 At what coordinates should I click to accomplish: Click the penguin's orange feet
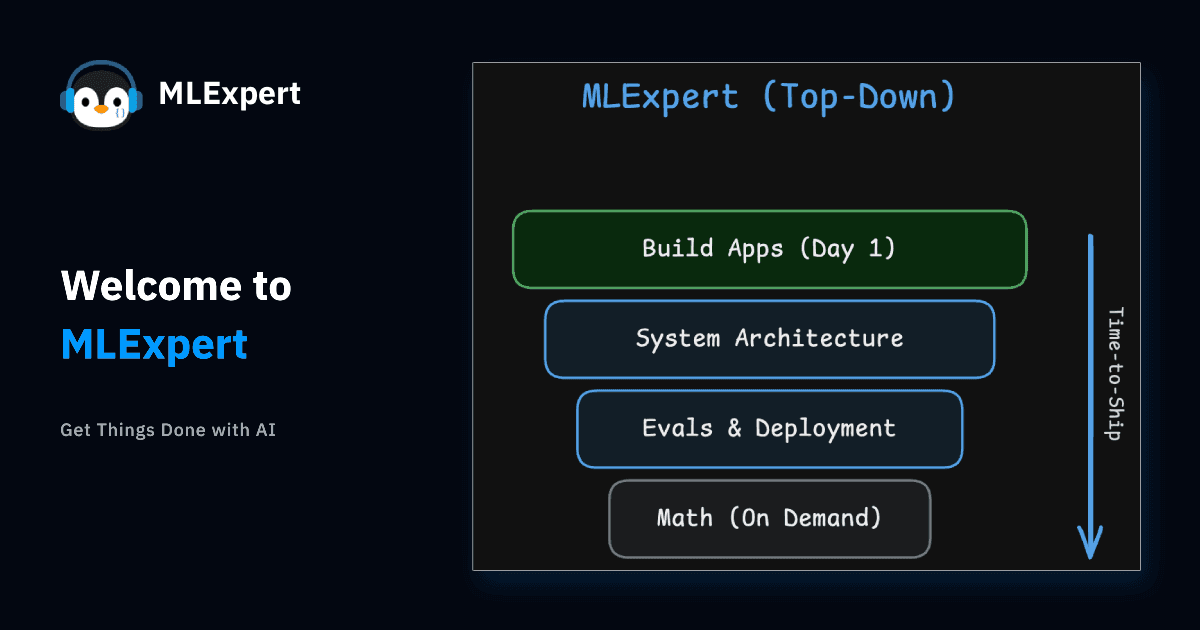pyautogui.click(x=100, y=127)
